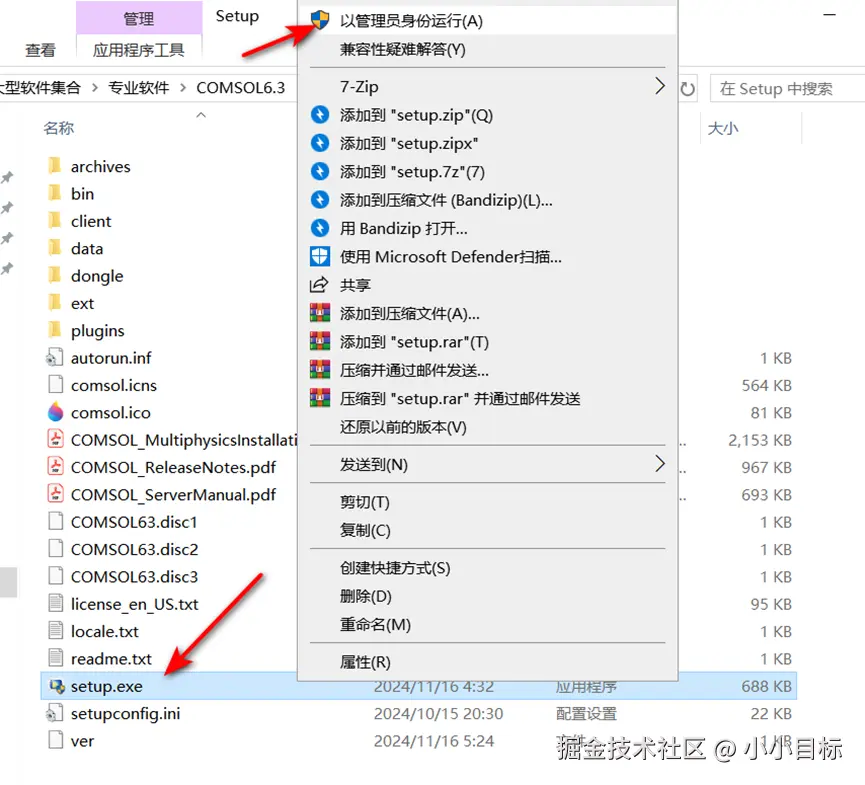Click the WinRAR icon beside Add to setup.rar

(320, 341)
